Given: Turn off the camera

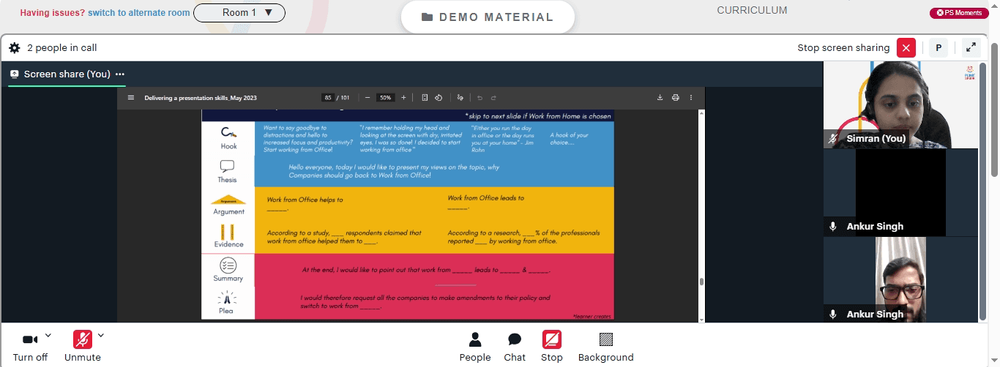Looking at the screenshot, I should 30,347.
